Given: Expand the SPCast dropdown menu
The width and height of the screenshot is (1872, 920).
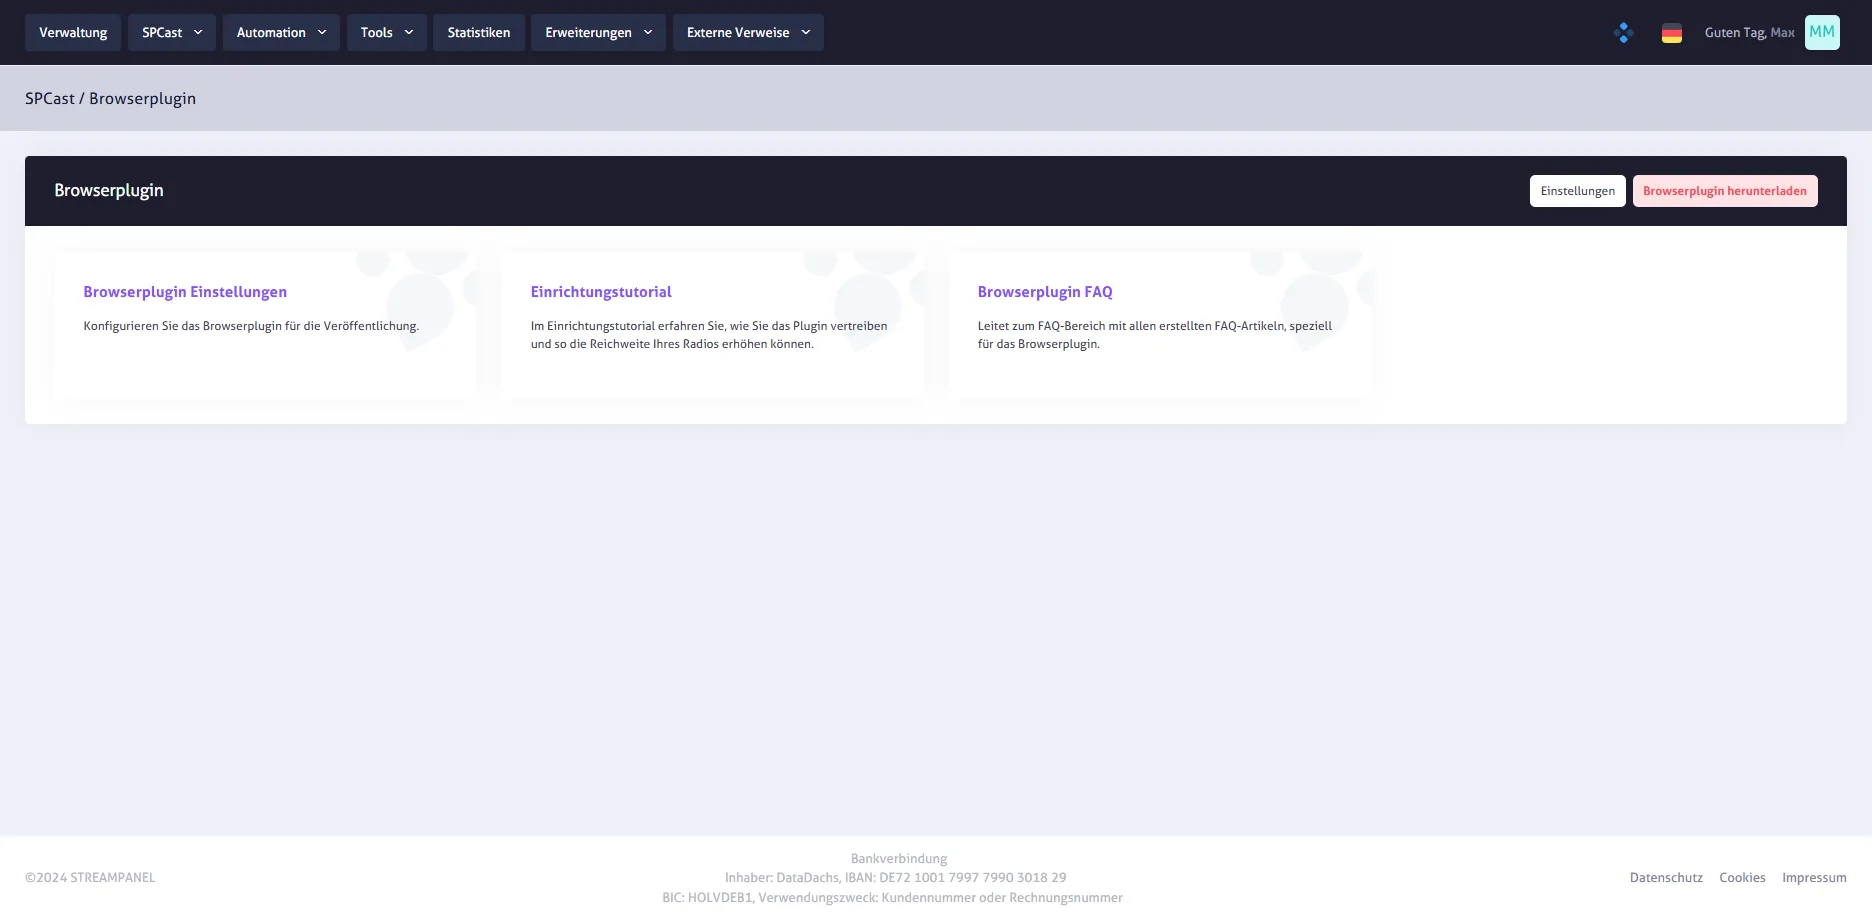Looking at the screenshot, I should tap(172, 32).
